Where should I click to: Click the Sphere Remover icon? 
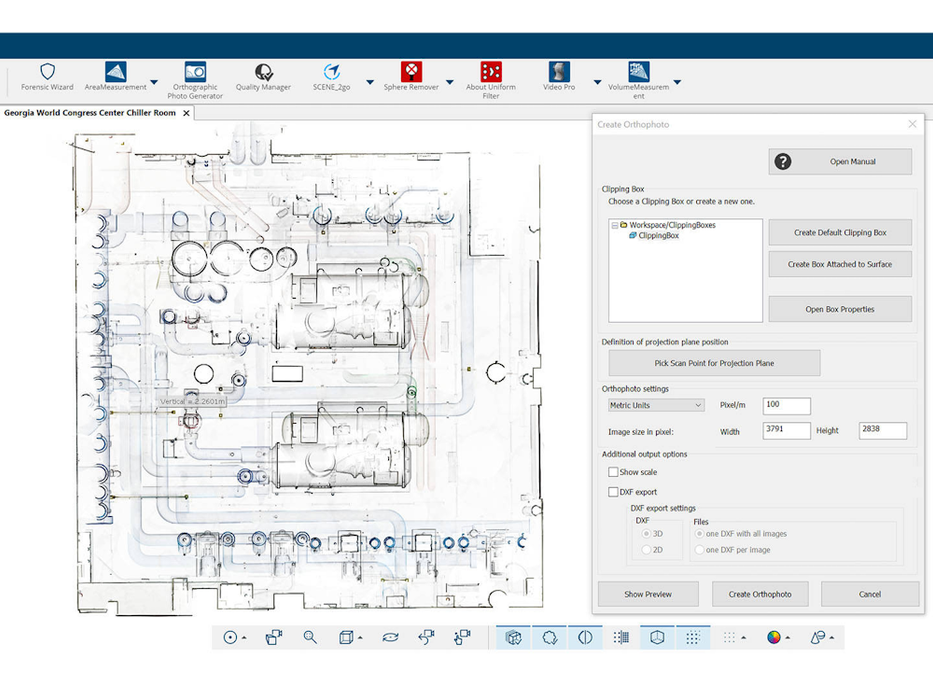pos(411,72)
